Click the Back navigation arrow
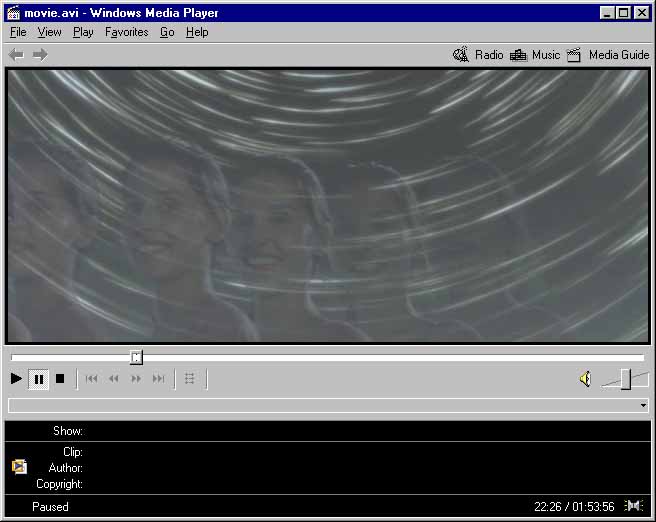The width and height of the screenshot is (656, 522). (x=16, y=55)
